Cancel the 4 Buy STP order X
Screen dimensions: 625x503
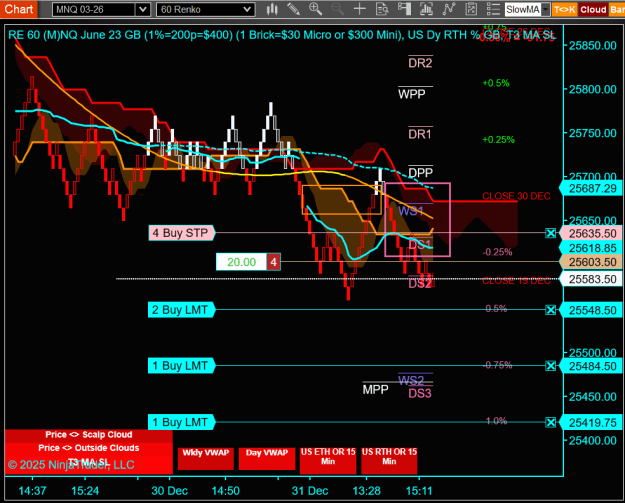coord(550,233)
